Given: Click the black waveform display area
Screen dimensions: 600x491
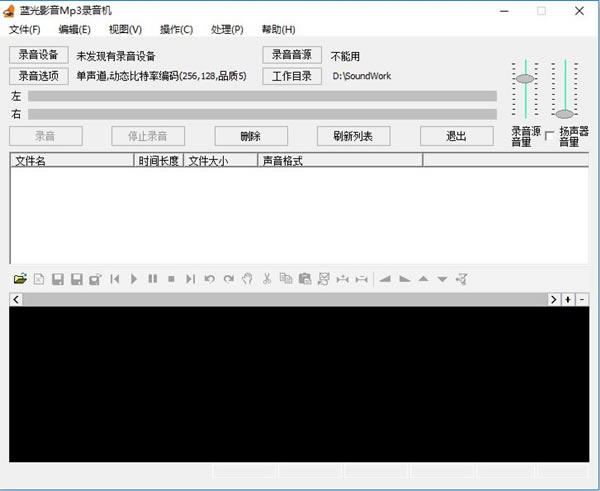Looking at the screenshot, I should point(299,384).
